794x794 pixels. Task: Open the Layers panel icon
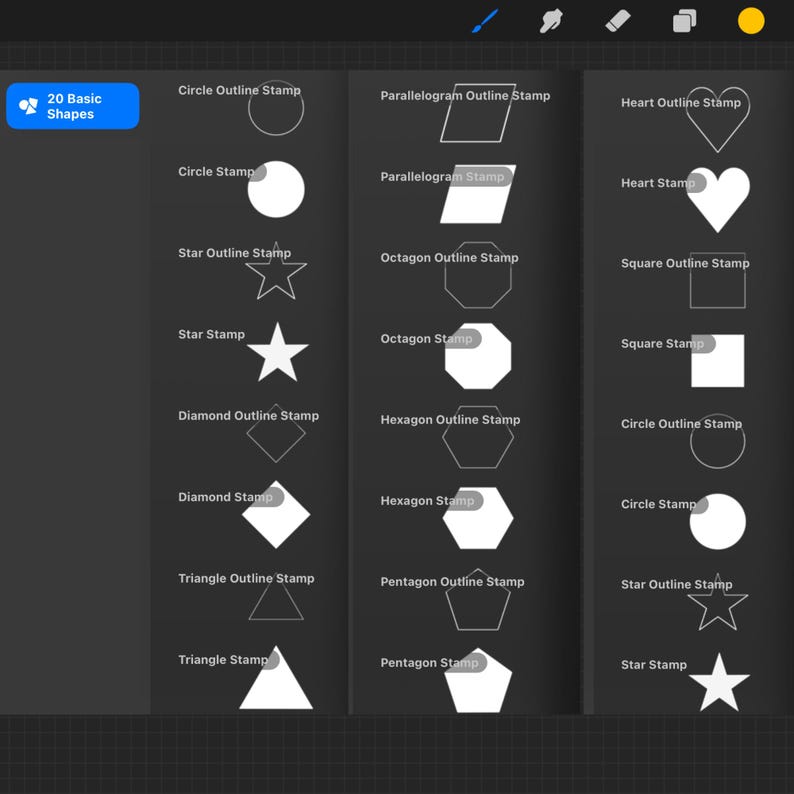[x=684, y=21]
